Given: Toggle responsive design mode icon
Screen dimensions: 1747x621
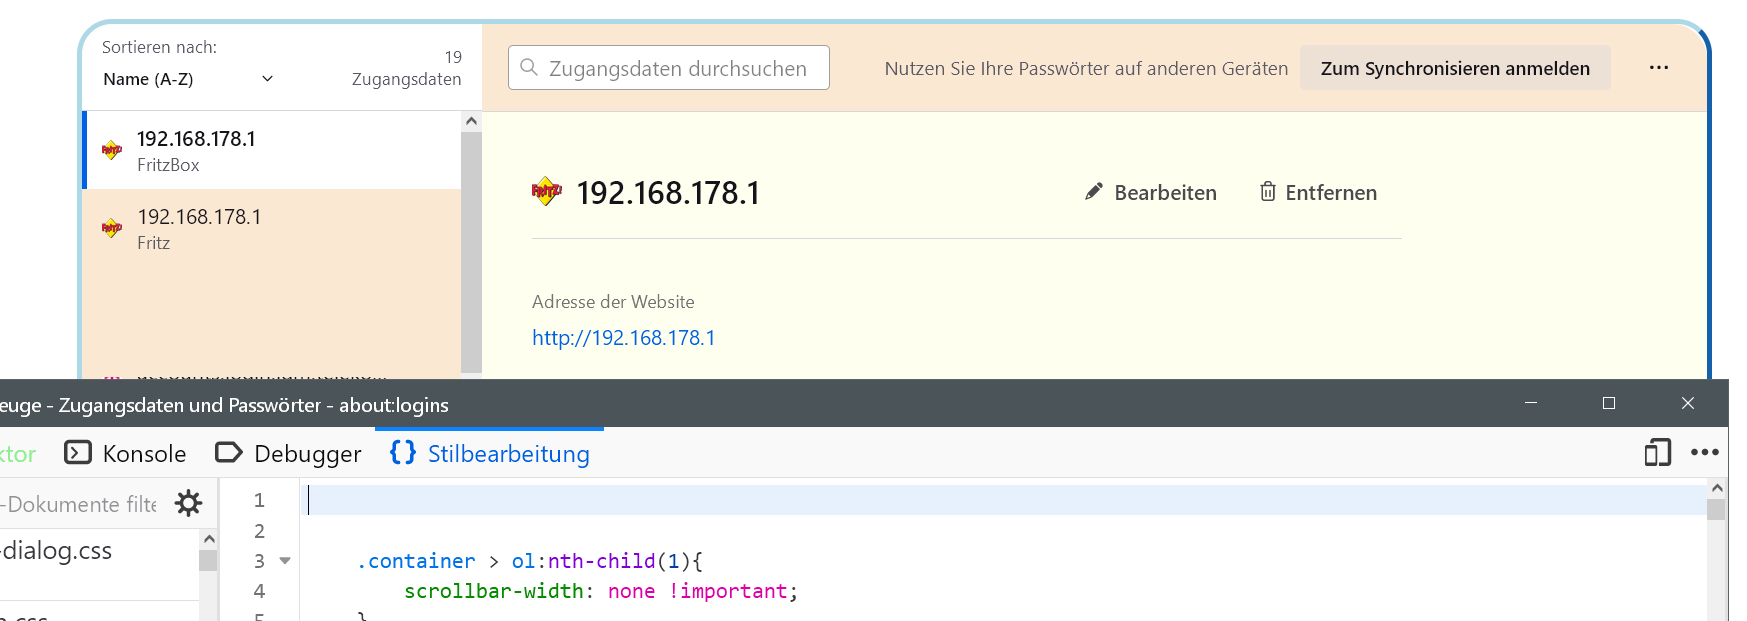Looking at the screenshot, I should click(1657, 453).
